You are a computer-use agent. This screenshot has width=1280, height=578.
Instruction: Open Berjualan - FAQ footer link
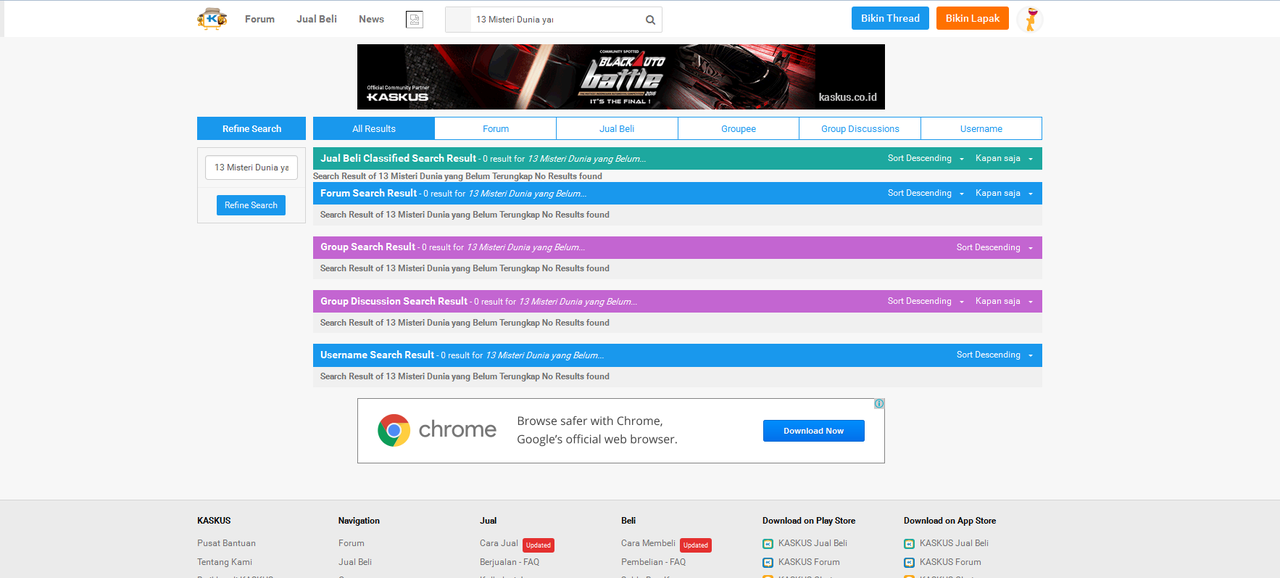tap(510, 562)
